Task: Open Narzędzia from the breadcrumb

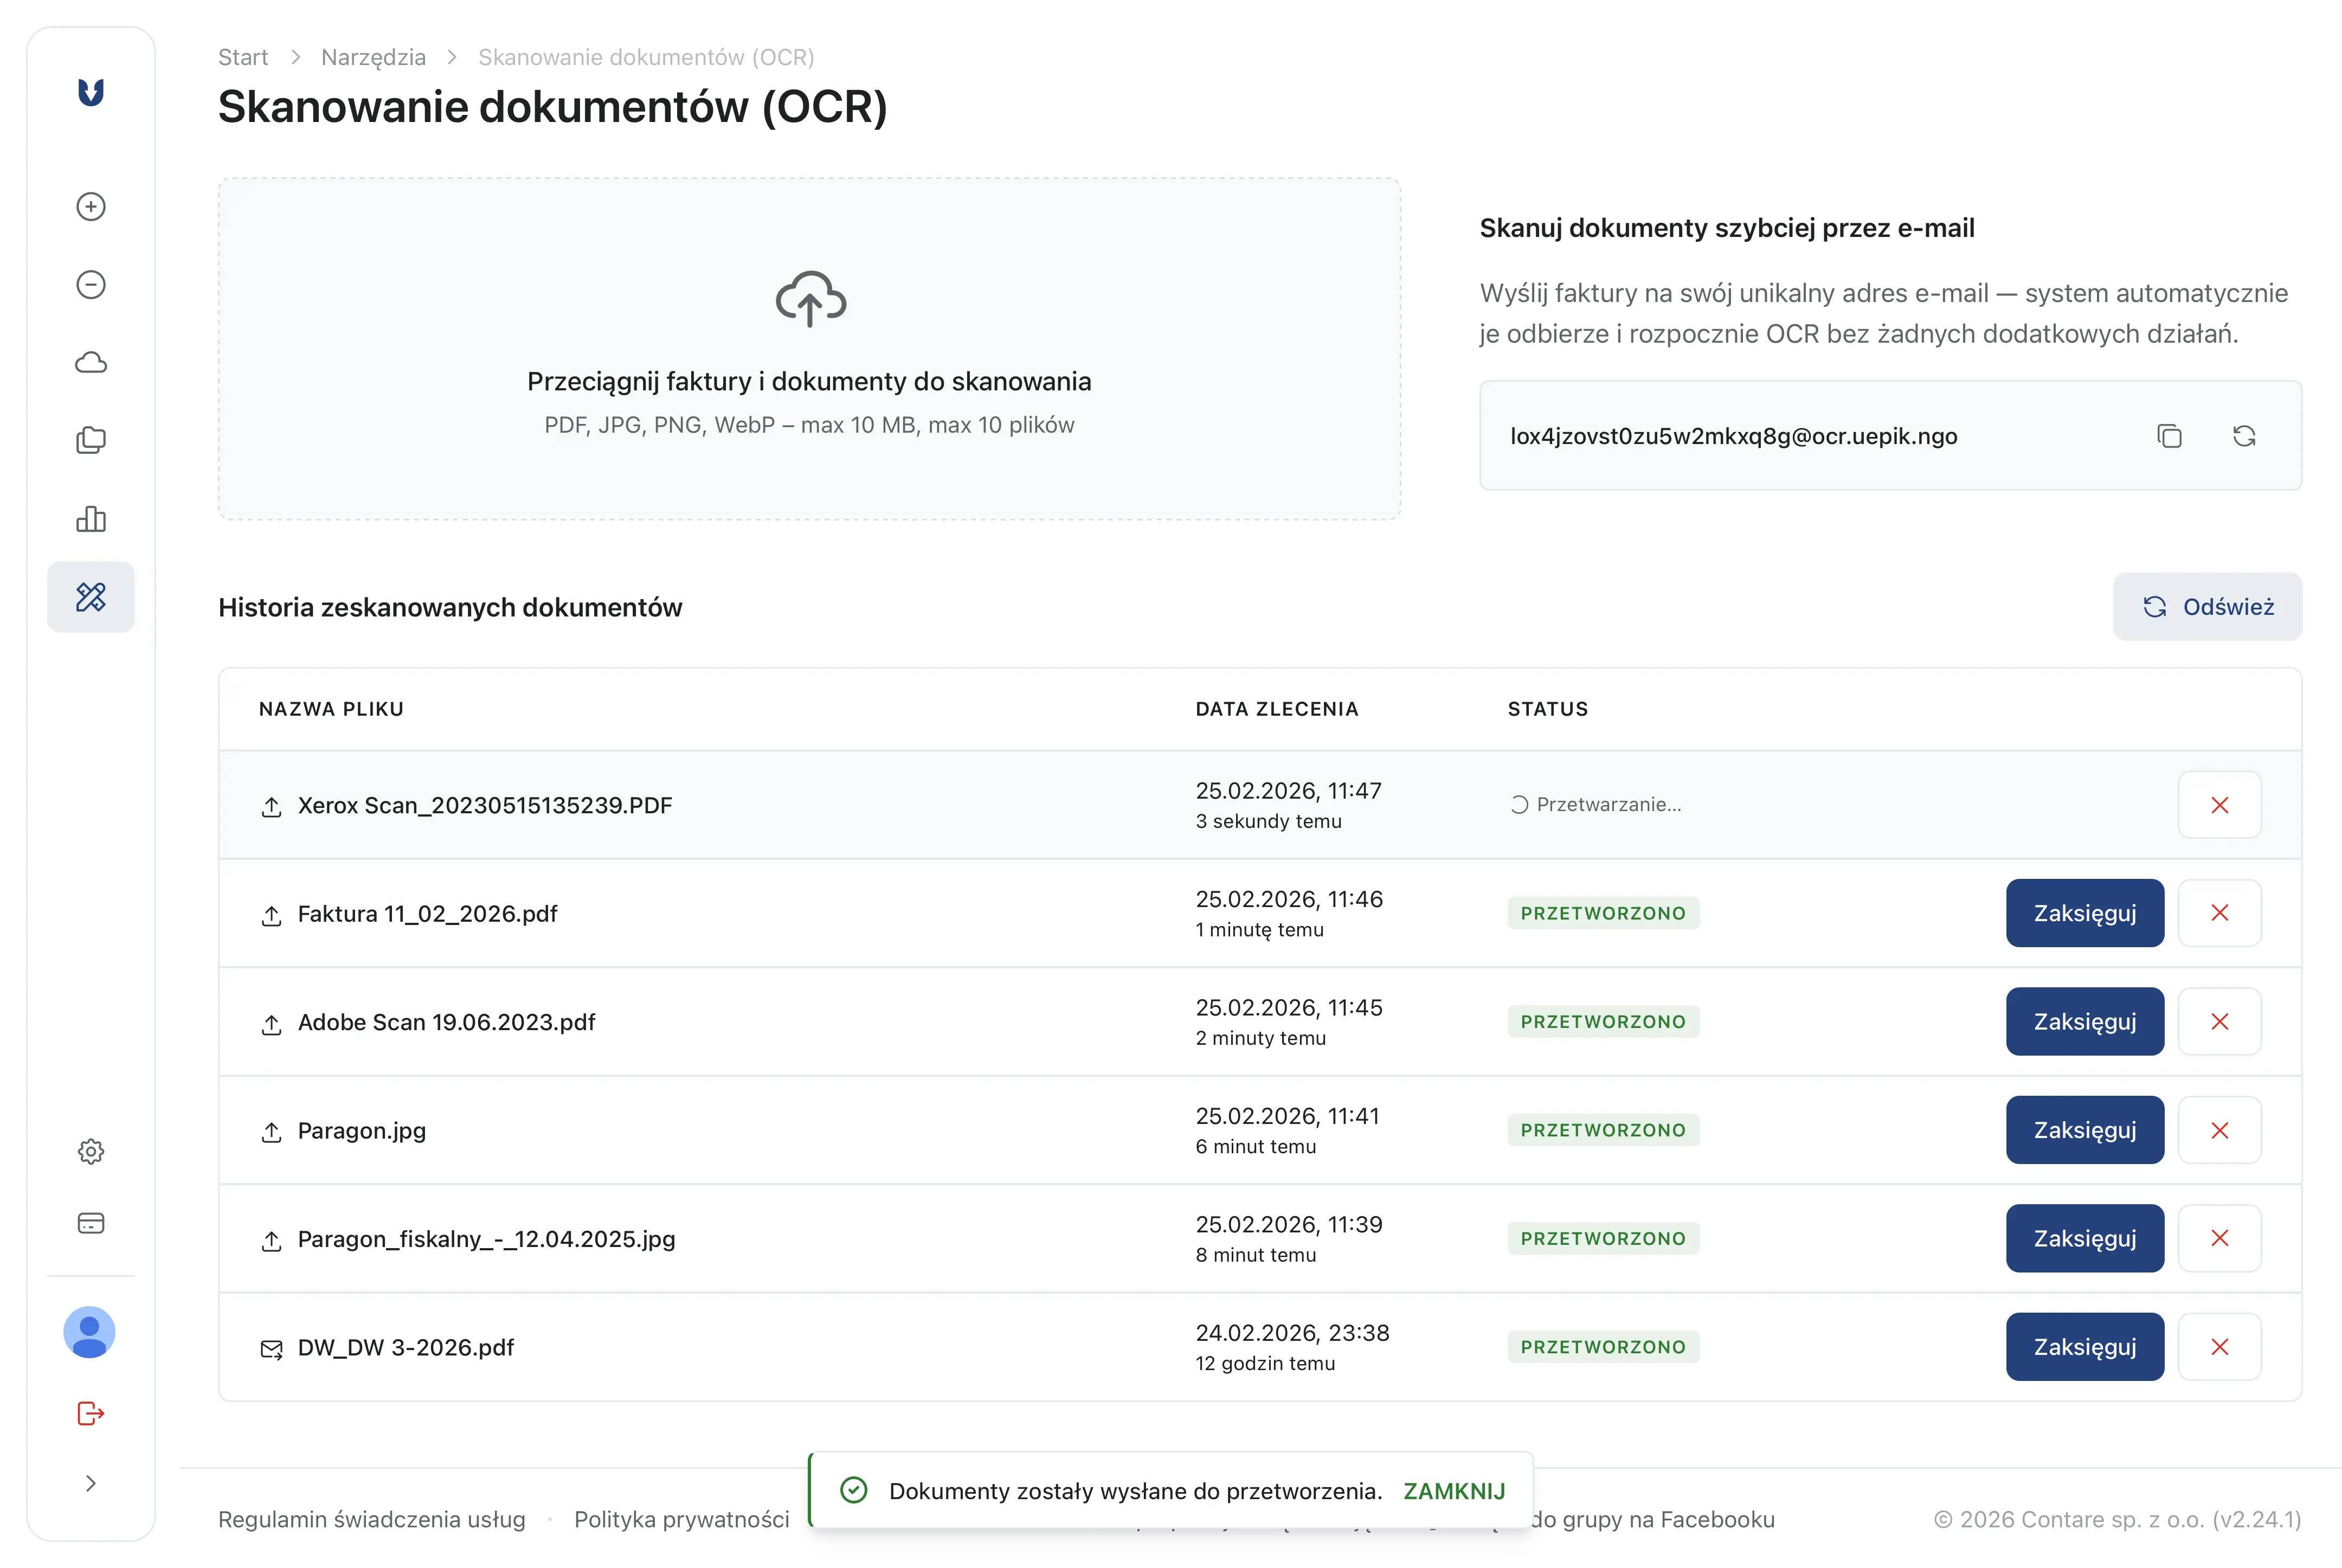Action: click(373, 57)
